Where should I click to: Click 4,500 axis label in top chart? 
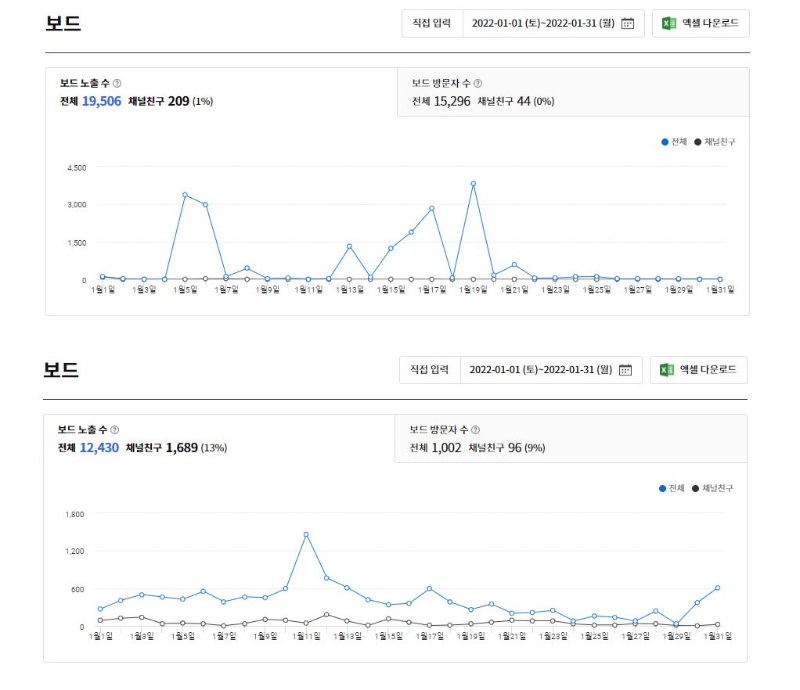pyautogui.click(x=77, y=168)
